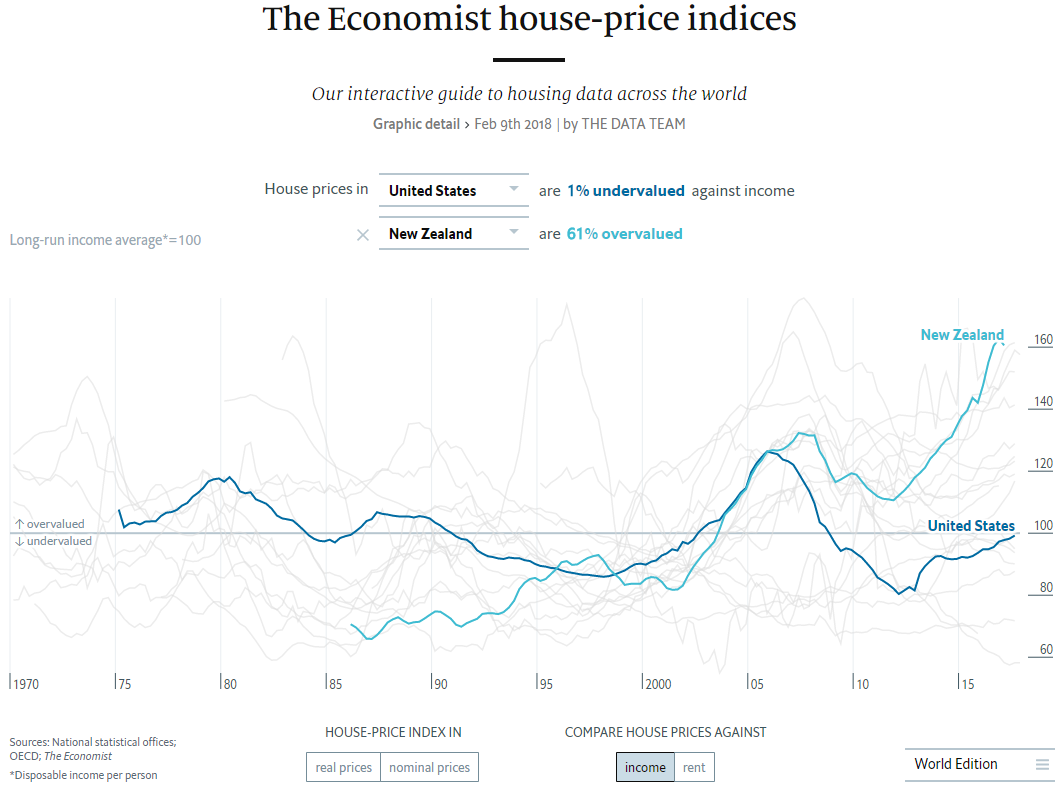Select the 15 year marker on the axis
1061x787 pixels.
tap(967, 684)
